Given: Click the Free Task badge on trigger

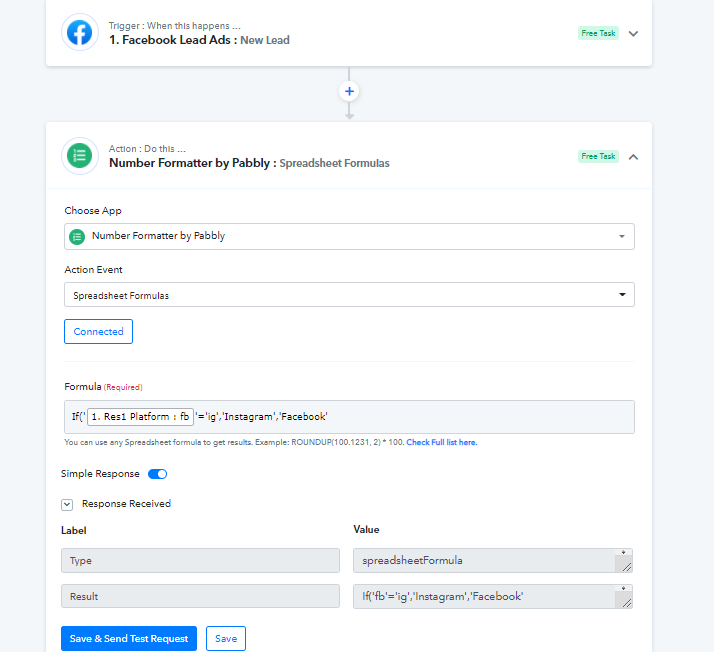Looking at the screenshot, I should point(598,33).
